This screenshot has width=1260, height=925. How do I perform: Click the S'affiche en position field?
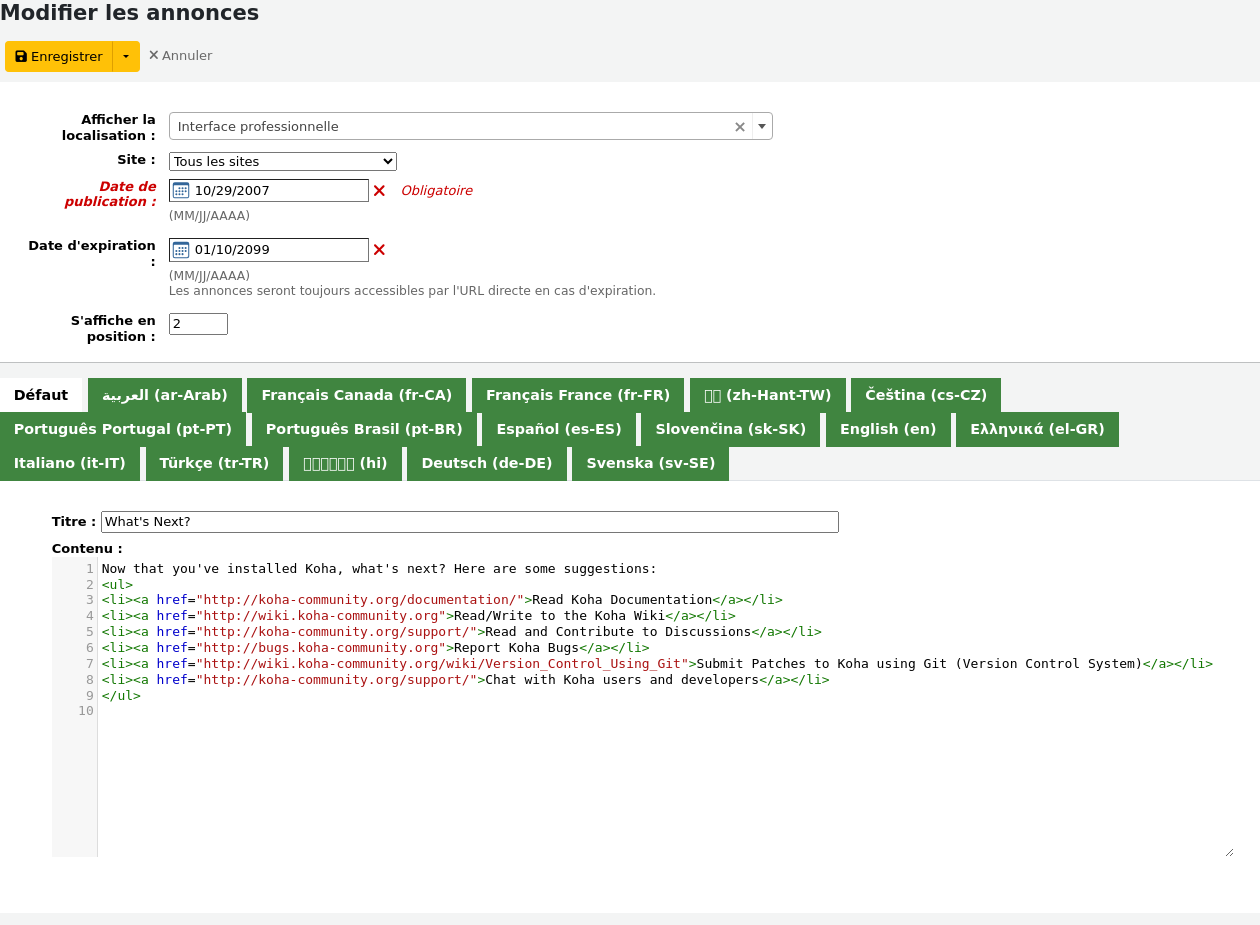[x=198, y=324]
